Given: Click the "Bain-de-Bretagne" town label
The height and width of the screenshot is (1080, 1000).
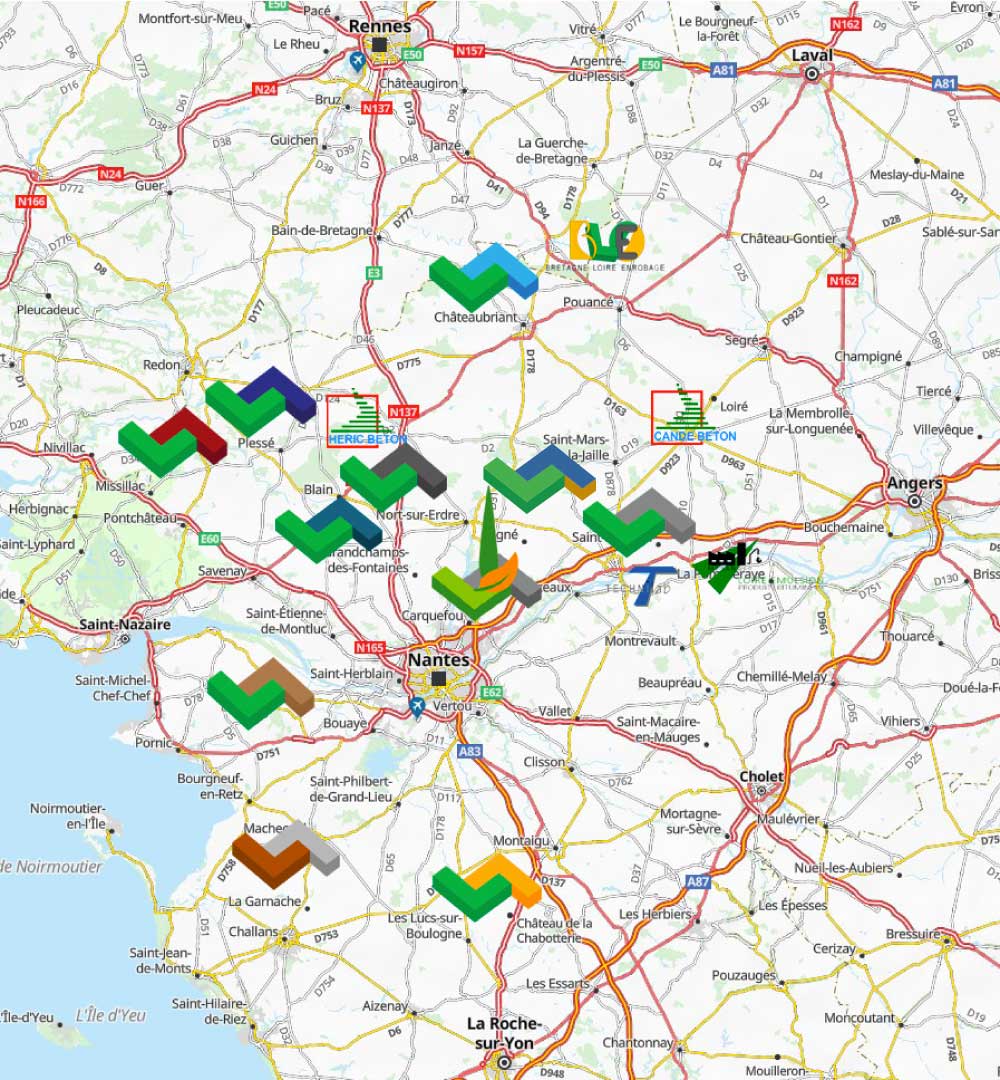Looking at the screenshot, I should tap(322, 230).
